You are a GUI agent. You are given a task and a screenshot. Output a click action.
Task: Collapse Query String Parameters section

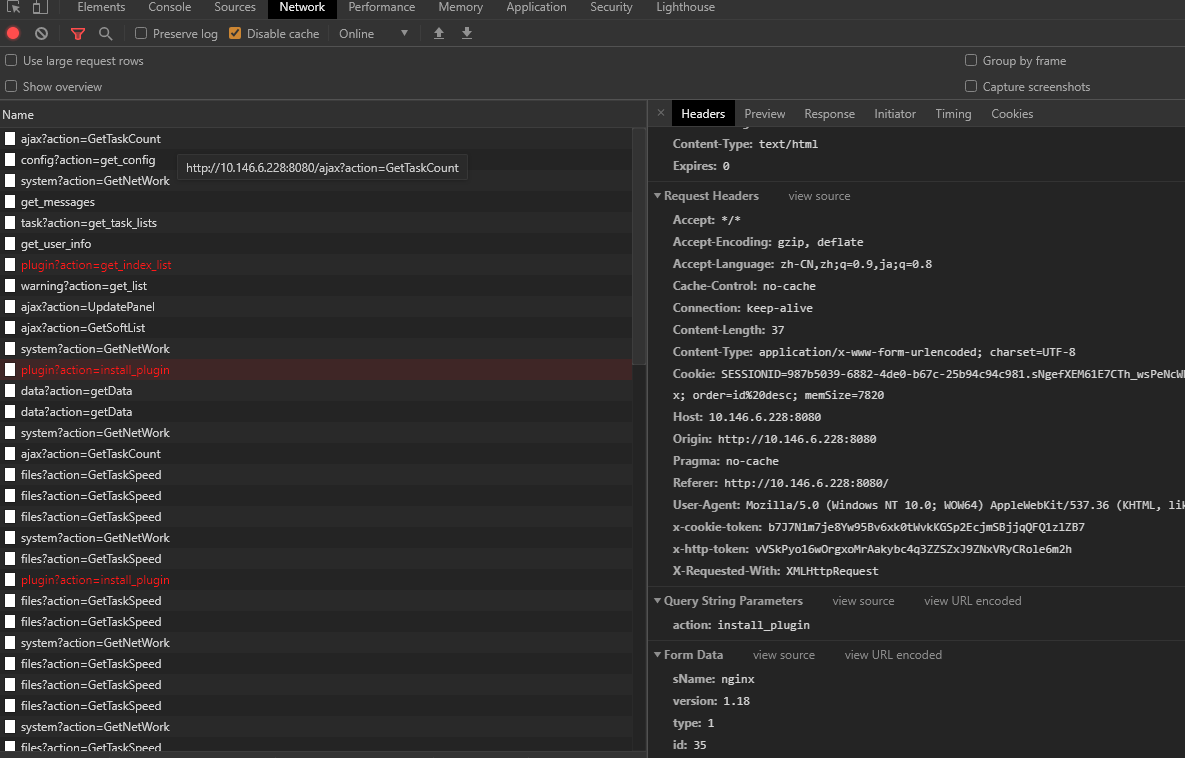(x=657, y=601)
